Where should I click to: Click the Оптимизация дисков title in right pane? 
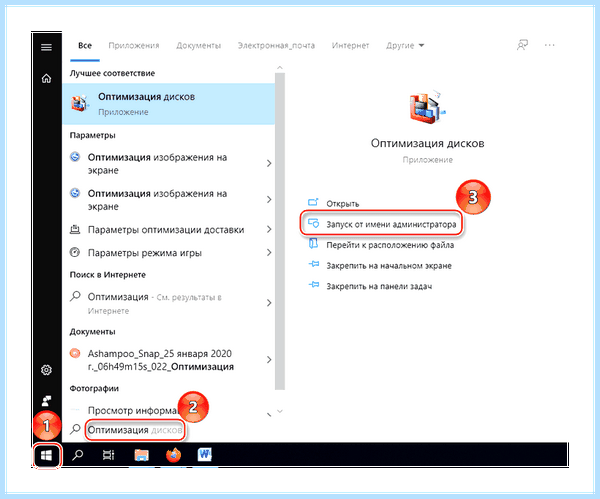coord(427,143)
